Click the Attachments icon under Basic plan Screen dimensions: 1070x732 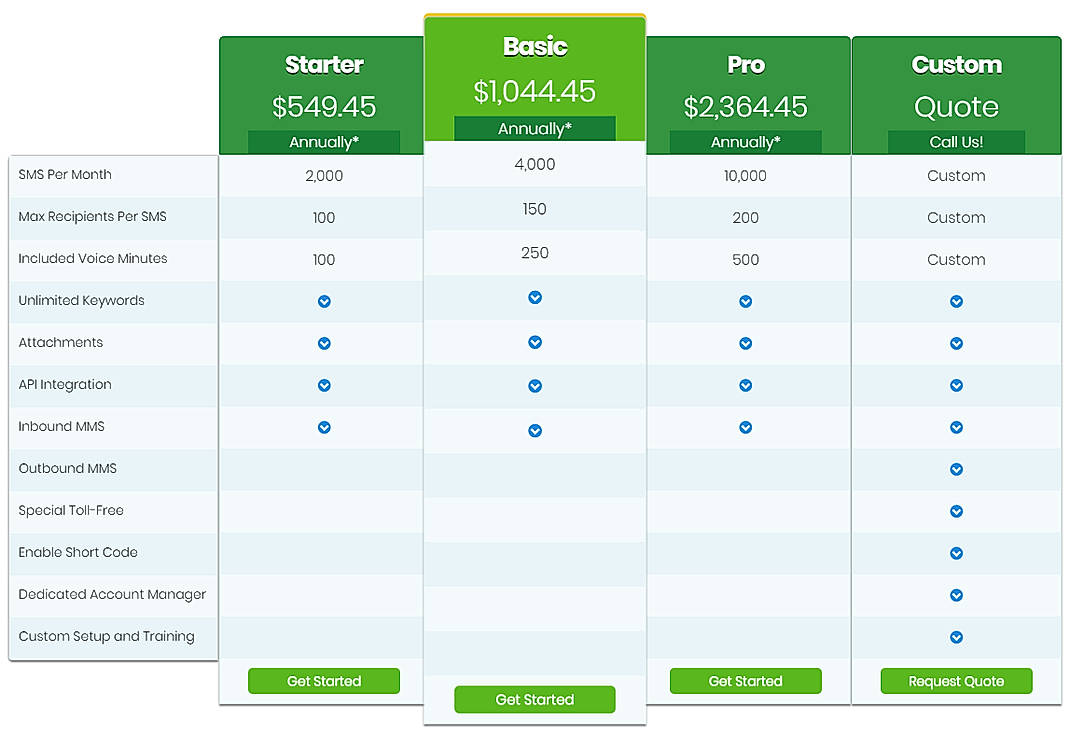535,343
